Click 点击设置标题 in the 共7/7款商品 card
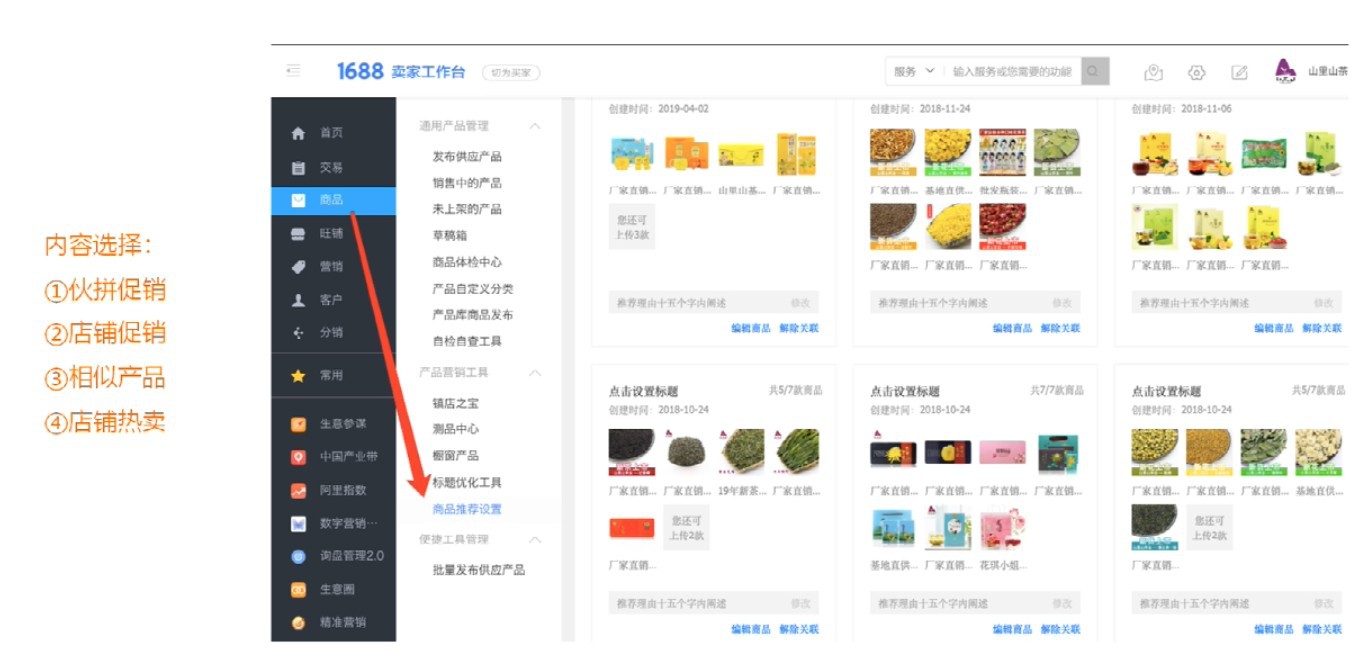This screenshot has height=658, width=1368. pyautogui.click(x=905, y=392)
